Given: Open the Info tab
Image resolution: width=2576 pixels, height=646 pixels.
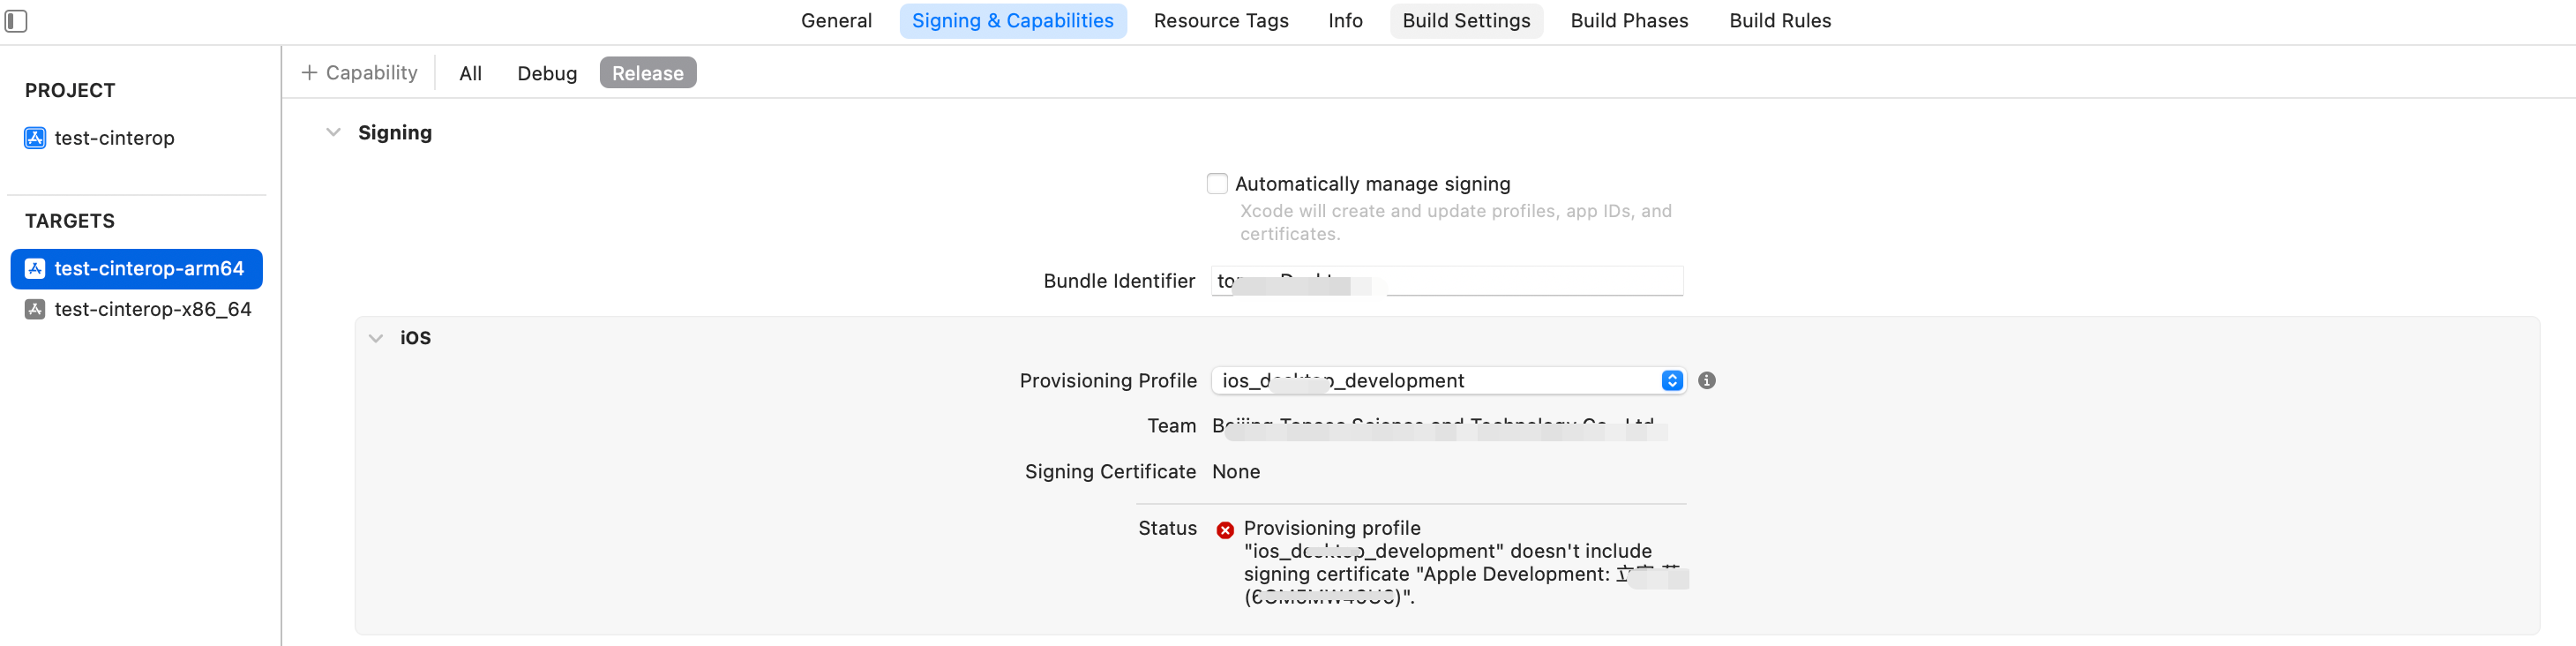Looking at the screenshot, I should 1345,21.
